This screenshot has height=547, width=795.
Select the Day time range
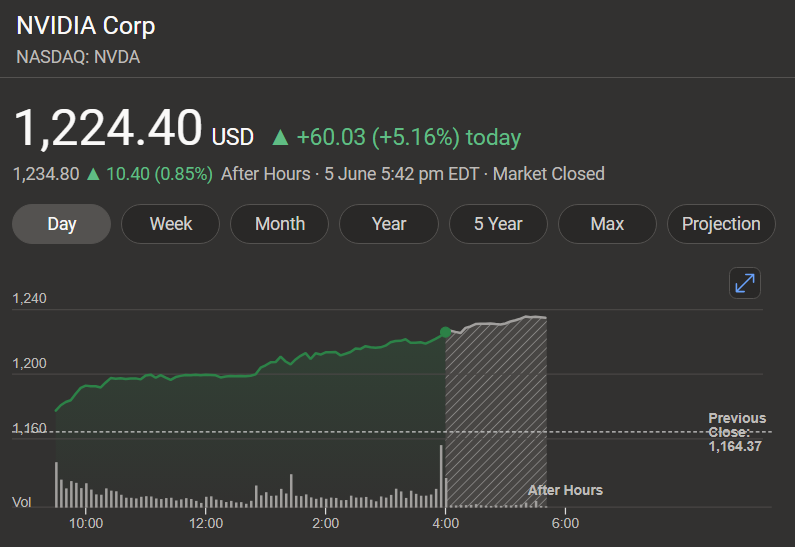tap(61, 224)
